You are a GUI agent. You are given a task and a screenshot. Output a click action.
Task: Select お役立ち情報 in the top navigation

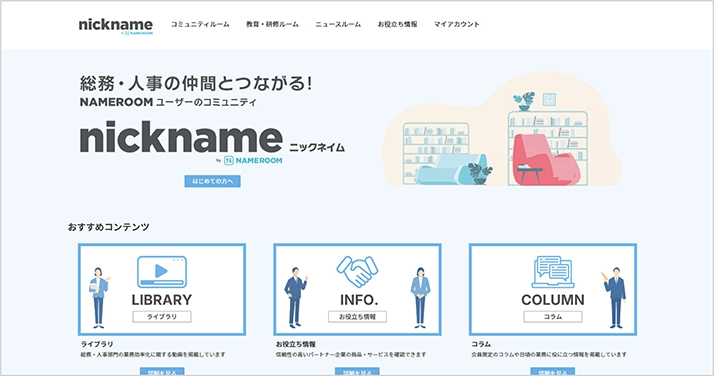(397, 25)
